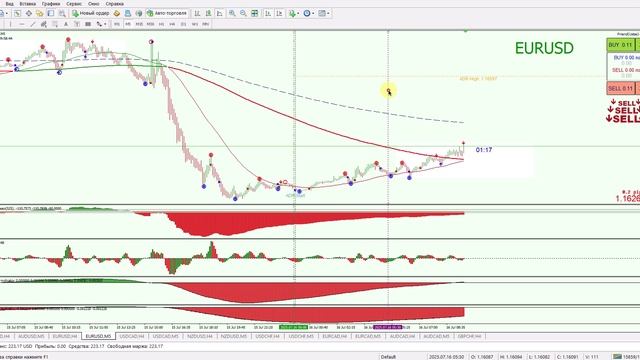Switch chart to candlestick mode
This screenshot has height=360, width=640.
(x=208, y=13)
